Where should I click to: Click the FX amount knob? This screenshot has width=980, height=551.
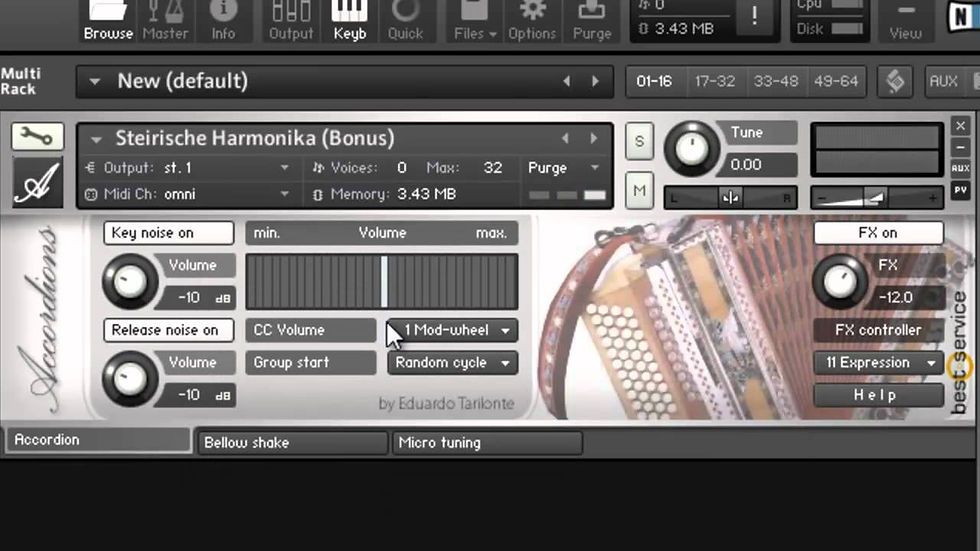click(839, 281)
